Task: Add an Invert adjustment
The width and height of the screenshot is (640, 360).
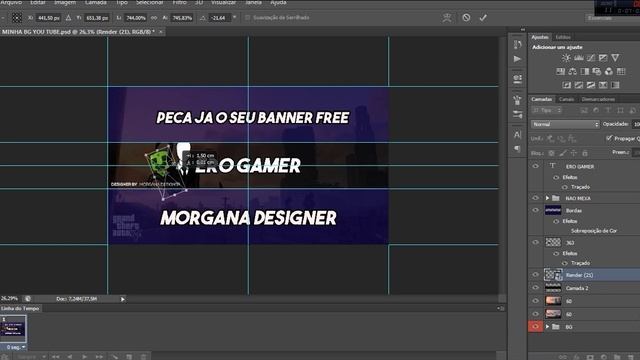Action: pyautogui.click(x=567, y=85)
